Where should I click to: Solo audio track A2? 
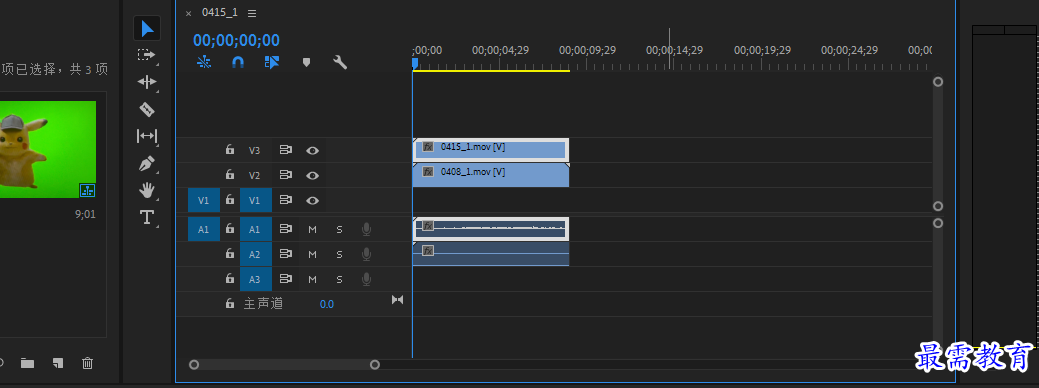pos(339,255)
